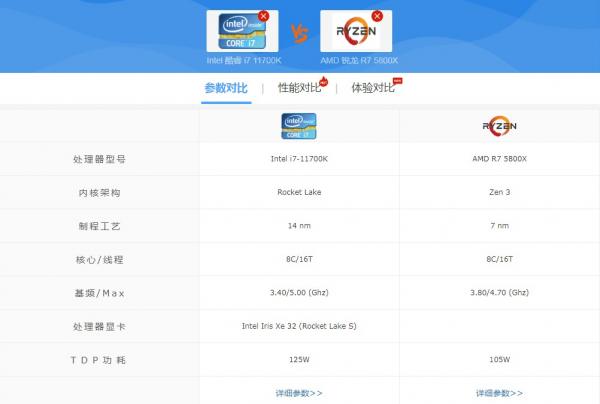600x404 pixels.
Task: Click the '7 nm' process cell
Action: point(499,226)
